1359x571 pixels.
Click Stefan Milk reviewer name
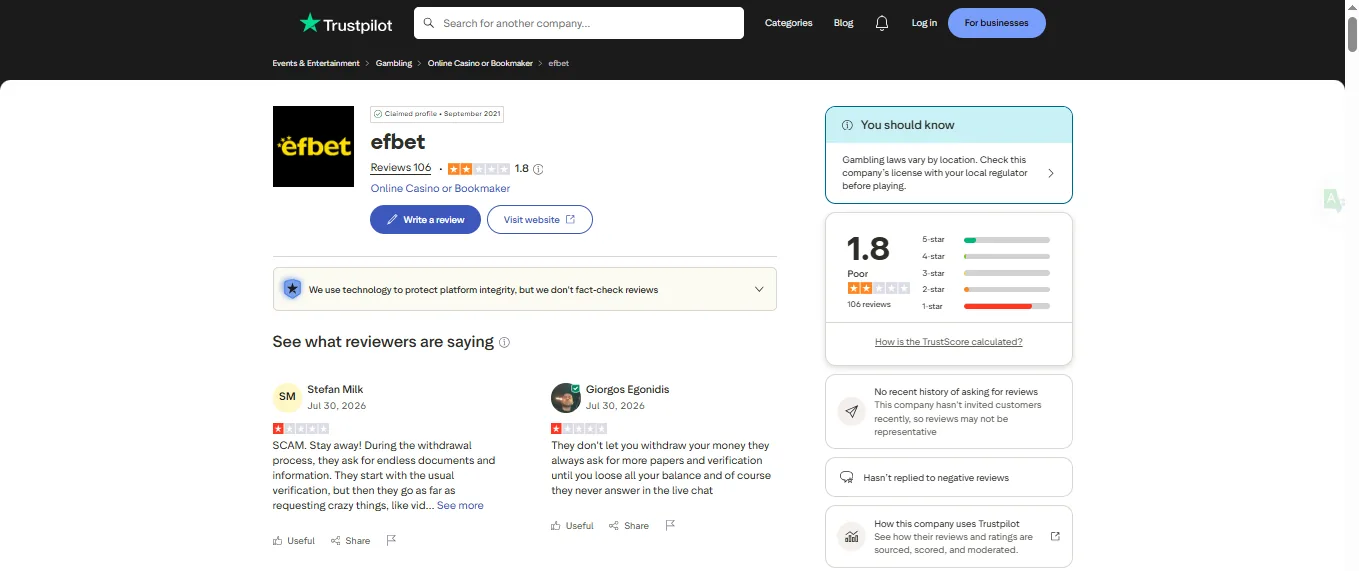click(x=335, y=389)
